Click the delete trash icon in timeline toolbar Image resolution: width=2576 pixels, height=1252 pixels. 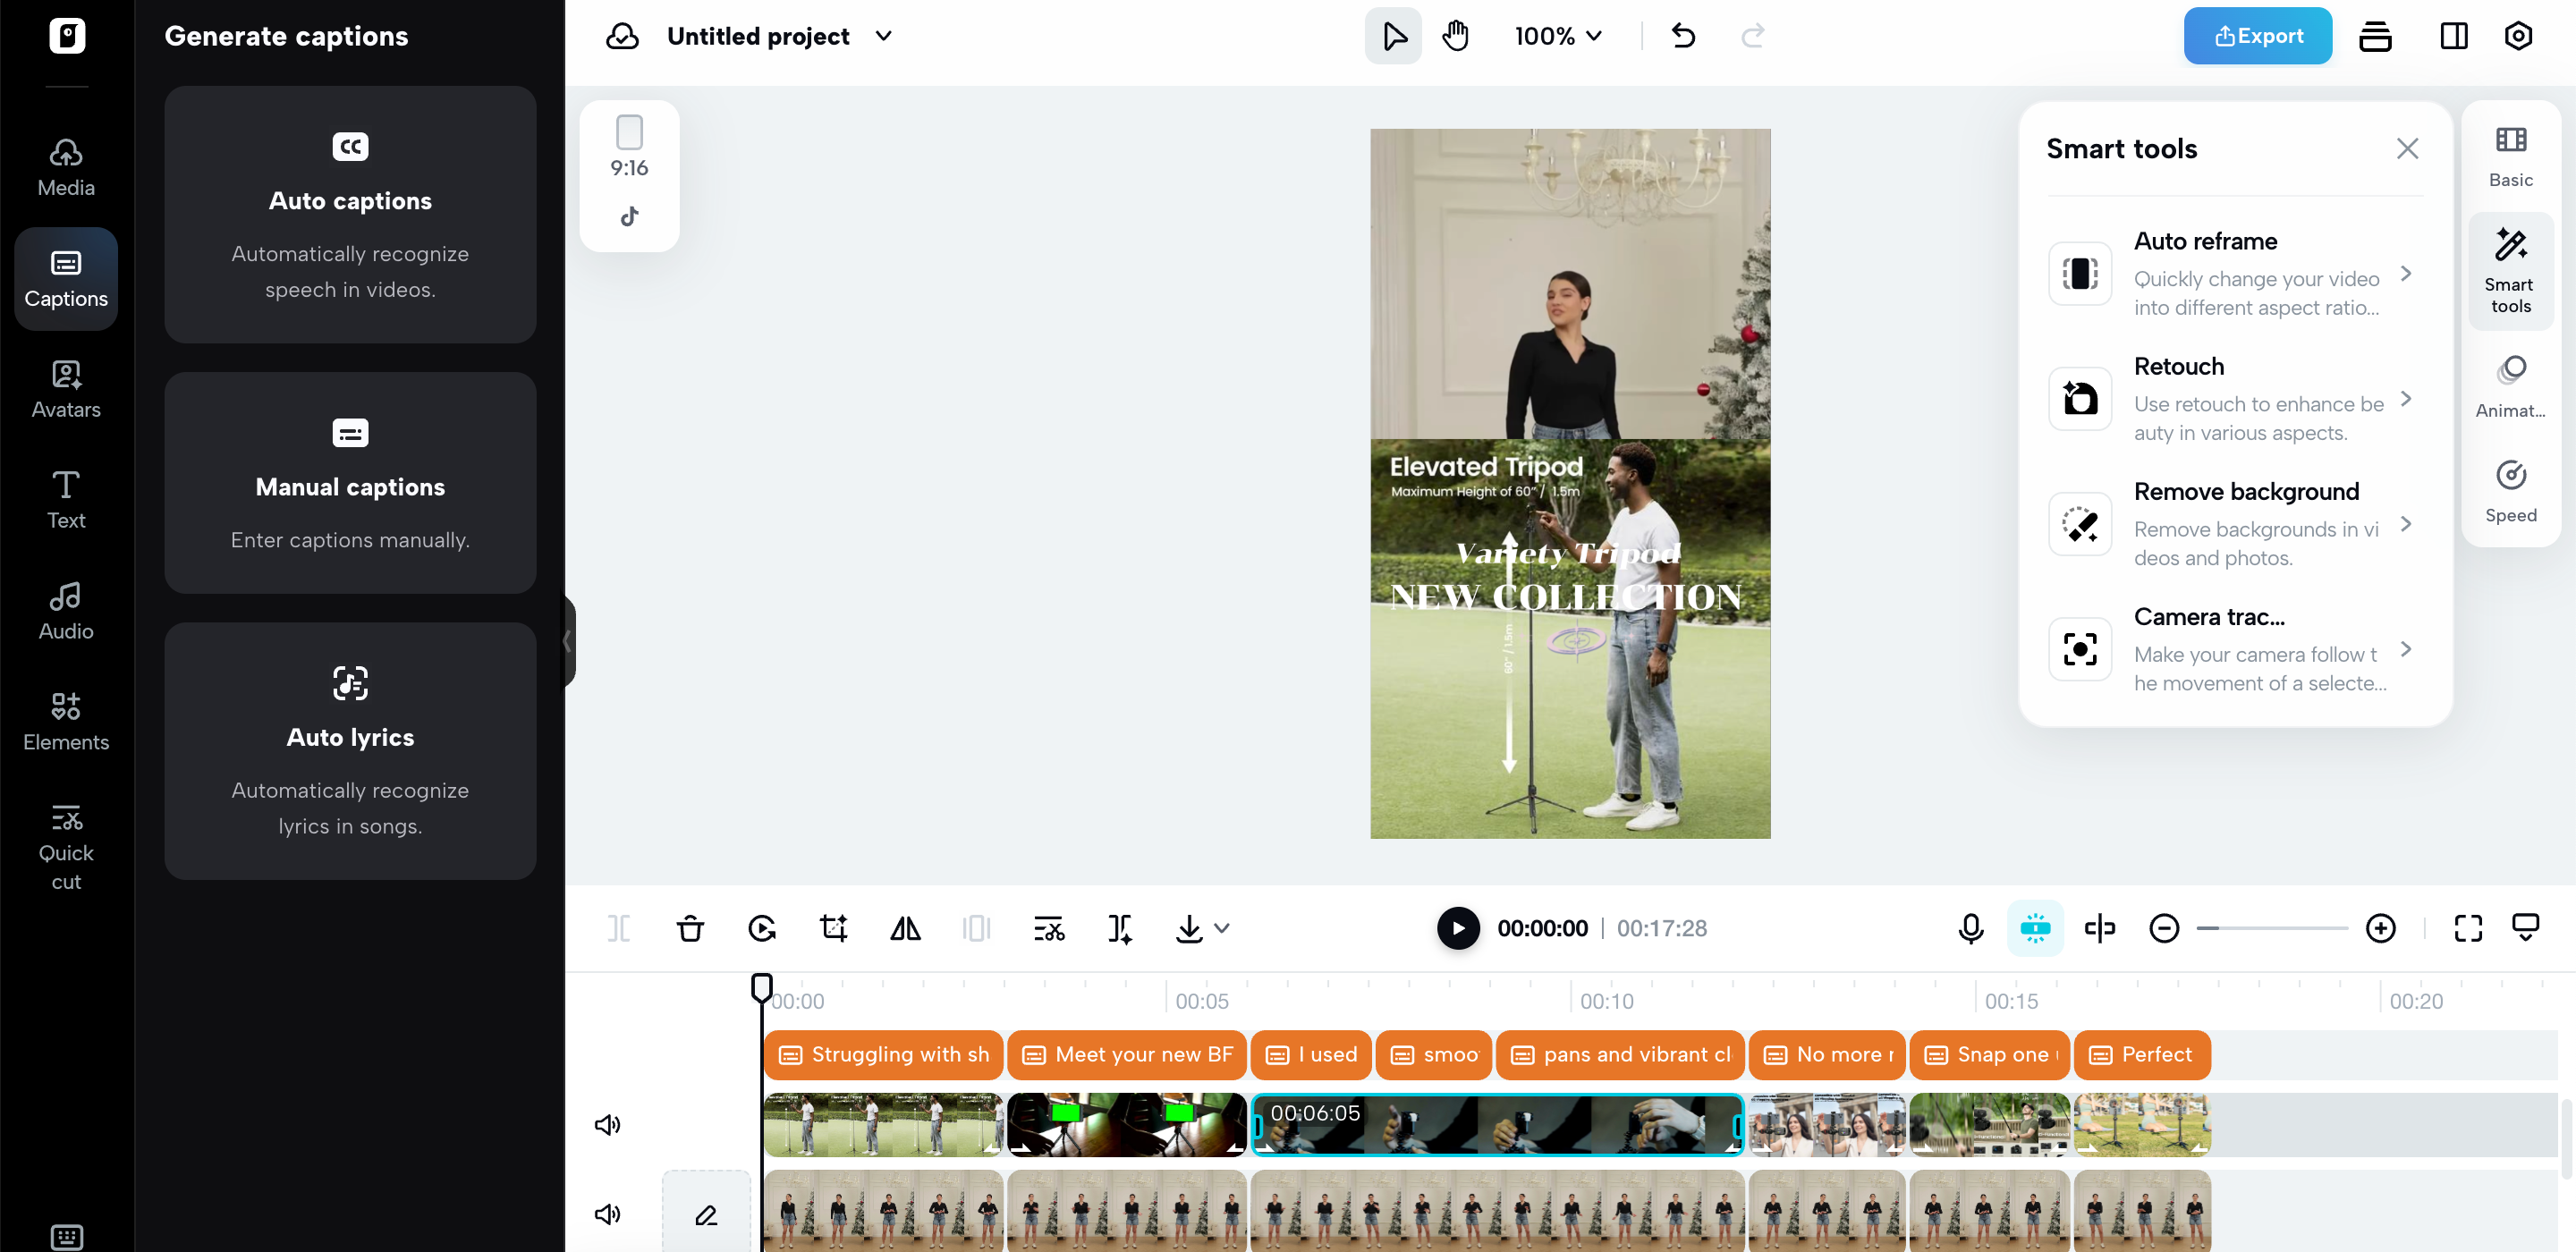[x=690, y=928]
